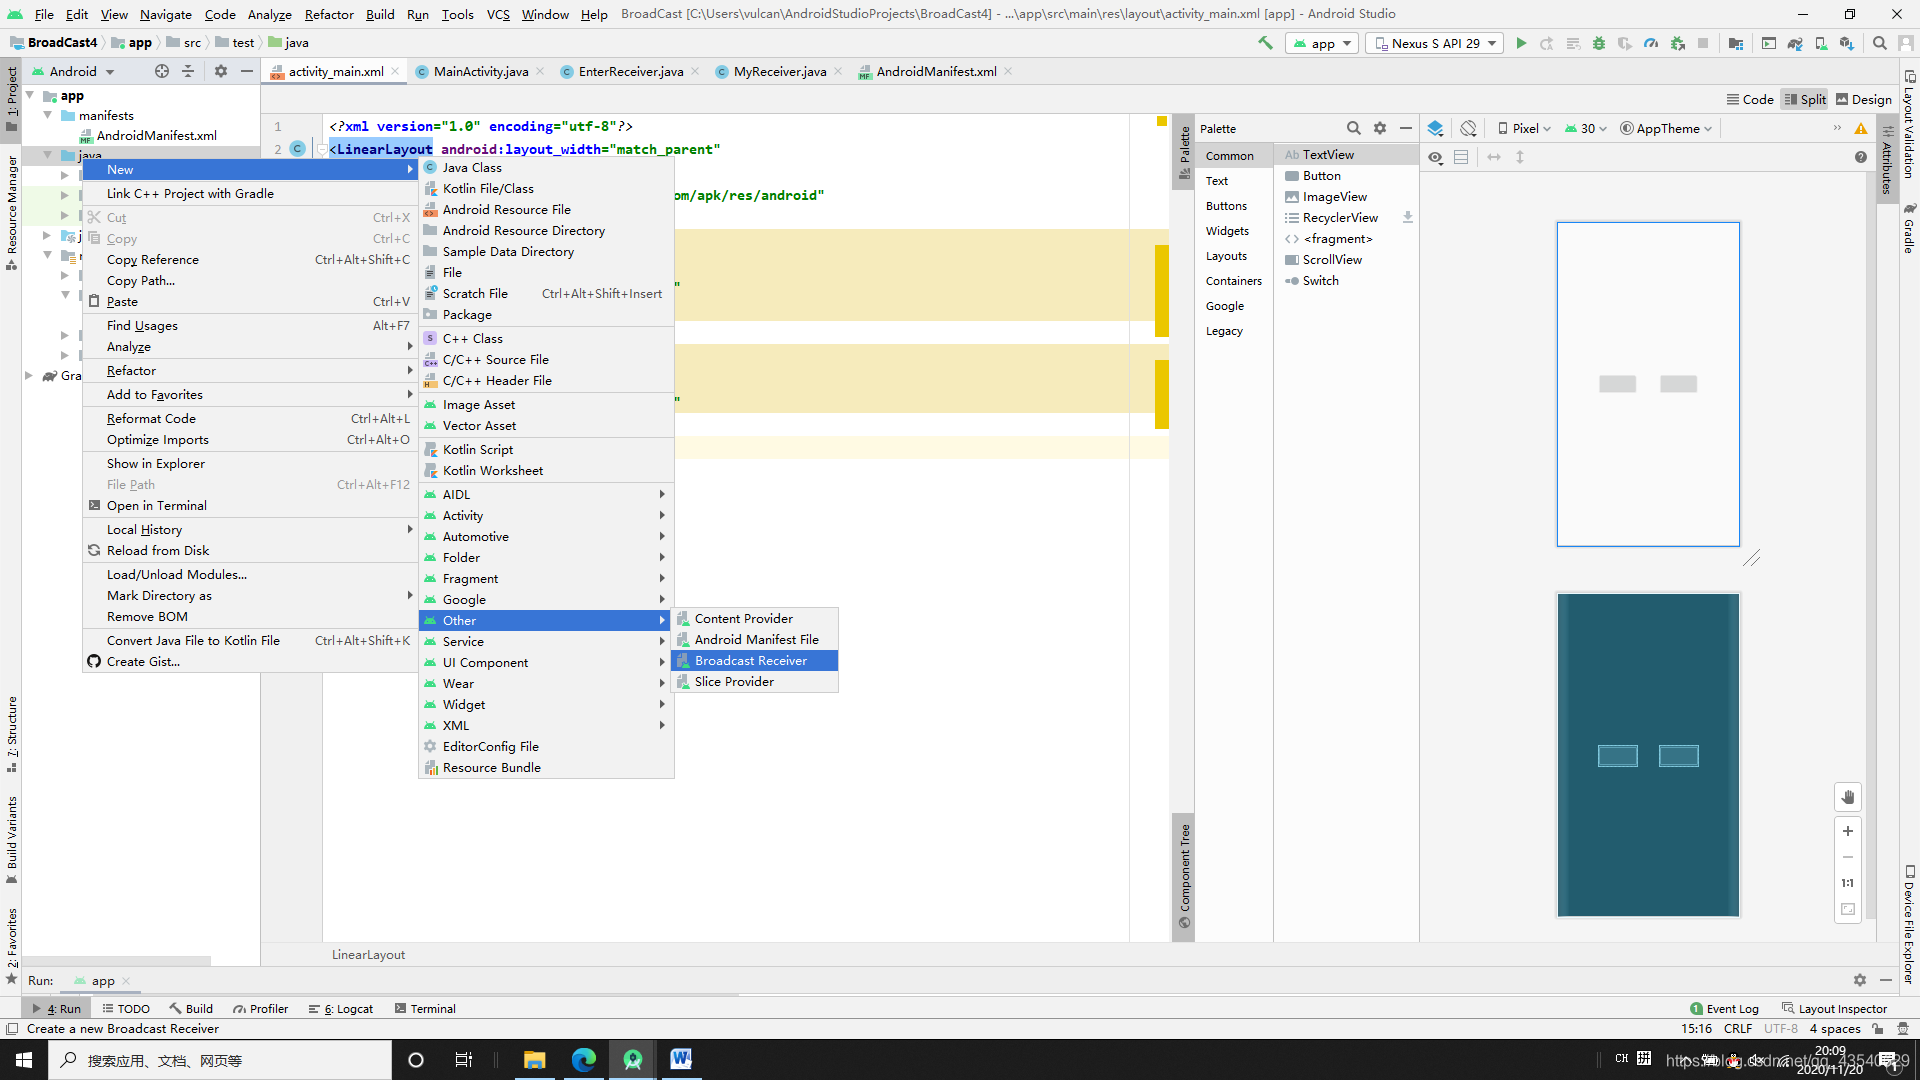Screen dimensions: 1920x1080
Task: Click the Search Everywhere magnifier icon
Action: pos(1880,43)
